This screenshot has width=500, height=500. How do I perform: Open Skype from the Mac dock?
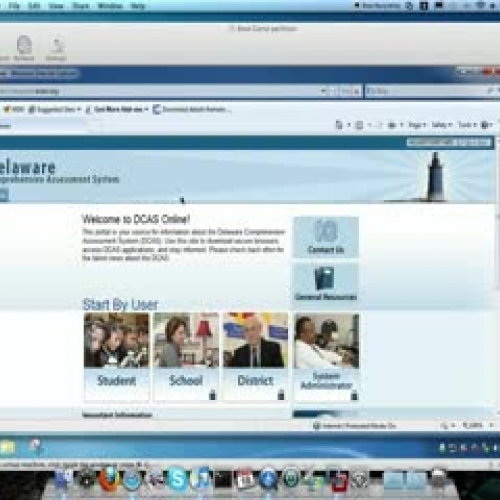(x=177, y=479)
